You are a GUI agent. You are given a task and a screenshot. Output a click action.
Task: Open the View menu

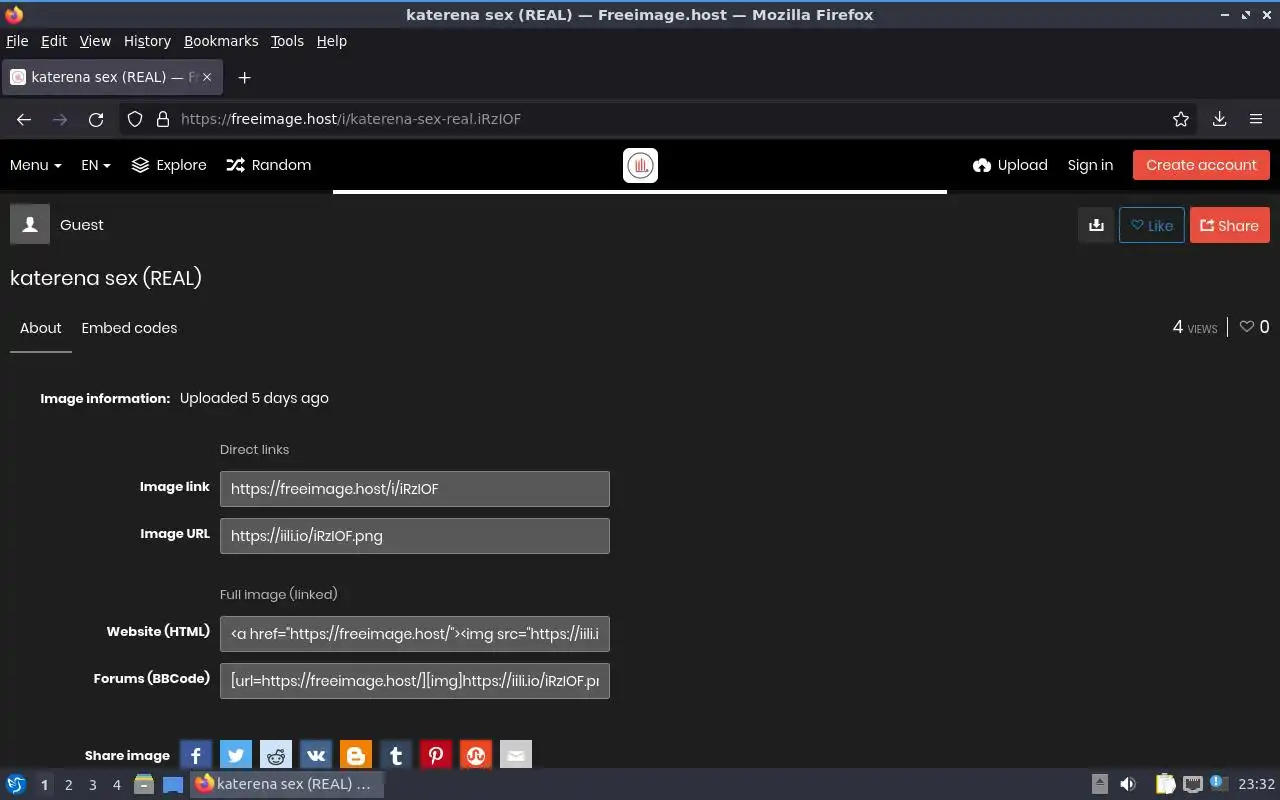95,41
